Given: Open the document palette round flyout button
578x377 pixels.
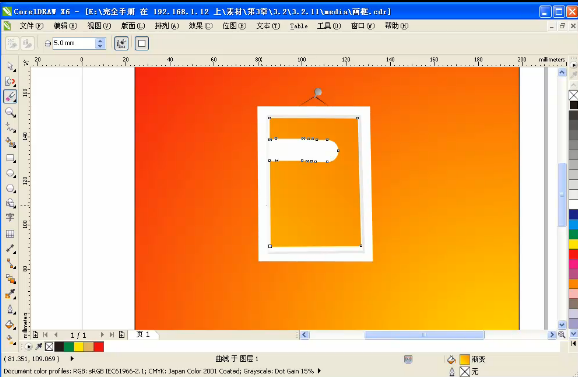Looking at the screenshot, I should click(x=28, y=346).
